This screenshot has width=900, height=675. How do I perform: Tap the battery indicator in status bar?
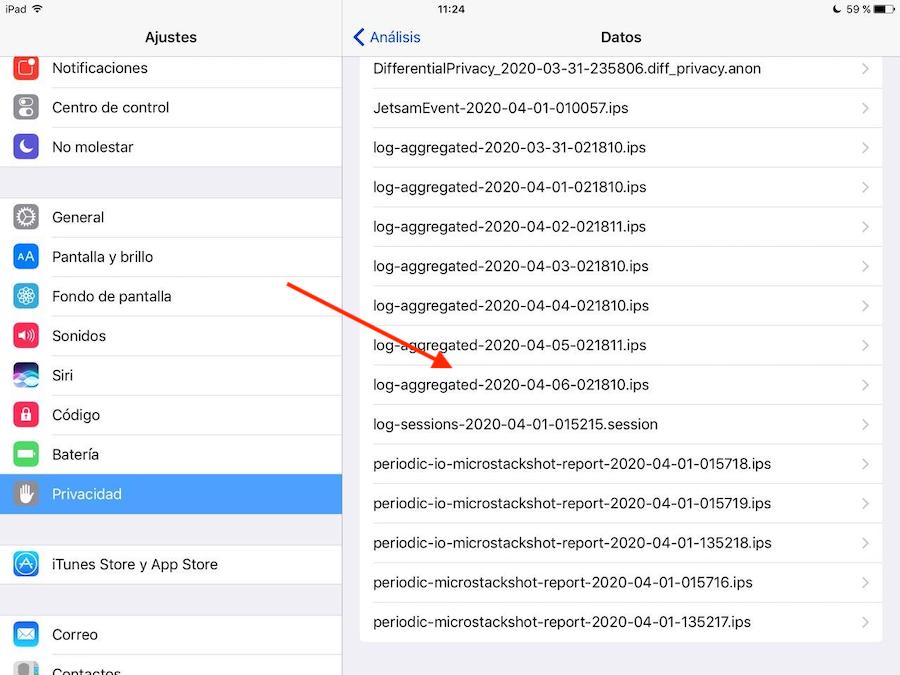[884, 9]
